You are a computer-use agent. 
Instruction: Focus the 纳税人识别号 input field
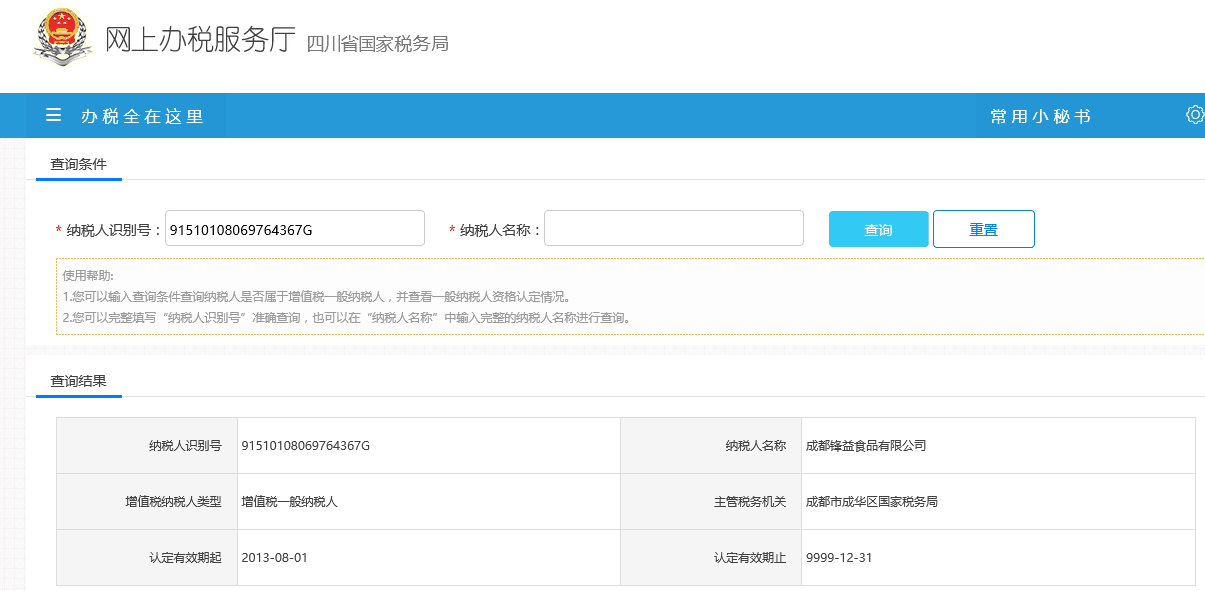click(x=294, y=229)
